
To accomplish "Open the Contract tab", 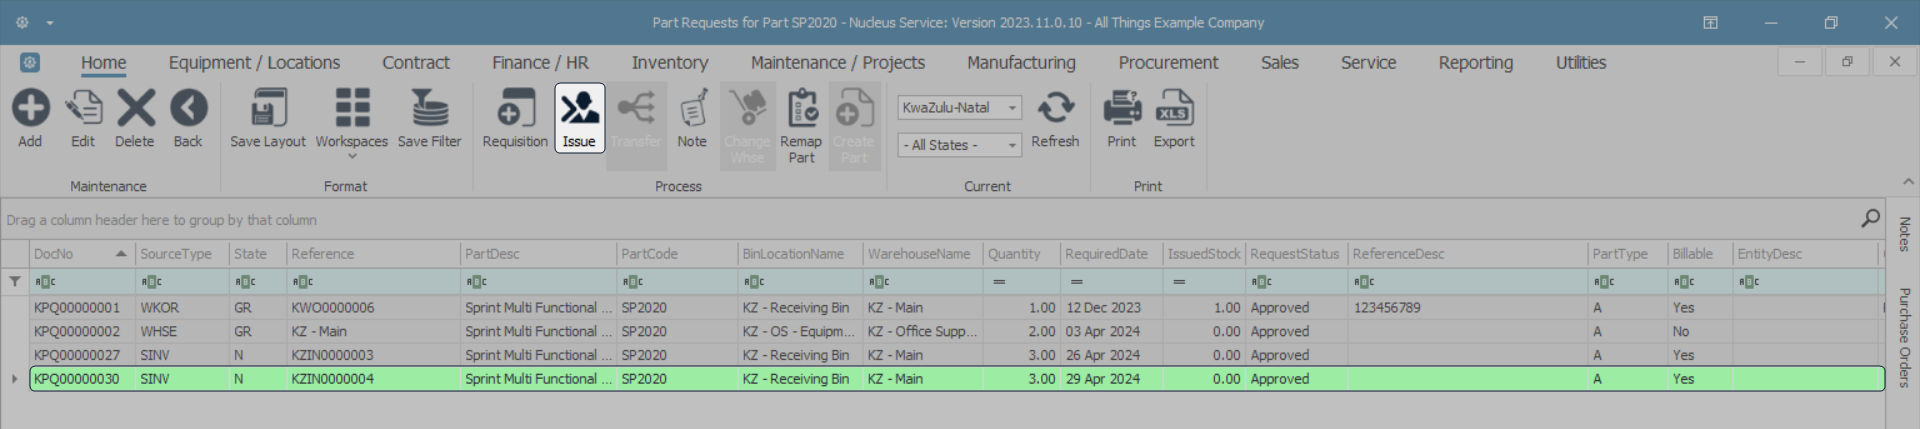I will (x=416, y=62).
